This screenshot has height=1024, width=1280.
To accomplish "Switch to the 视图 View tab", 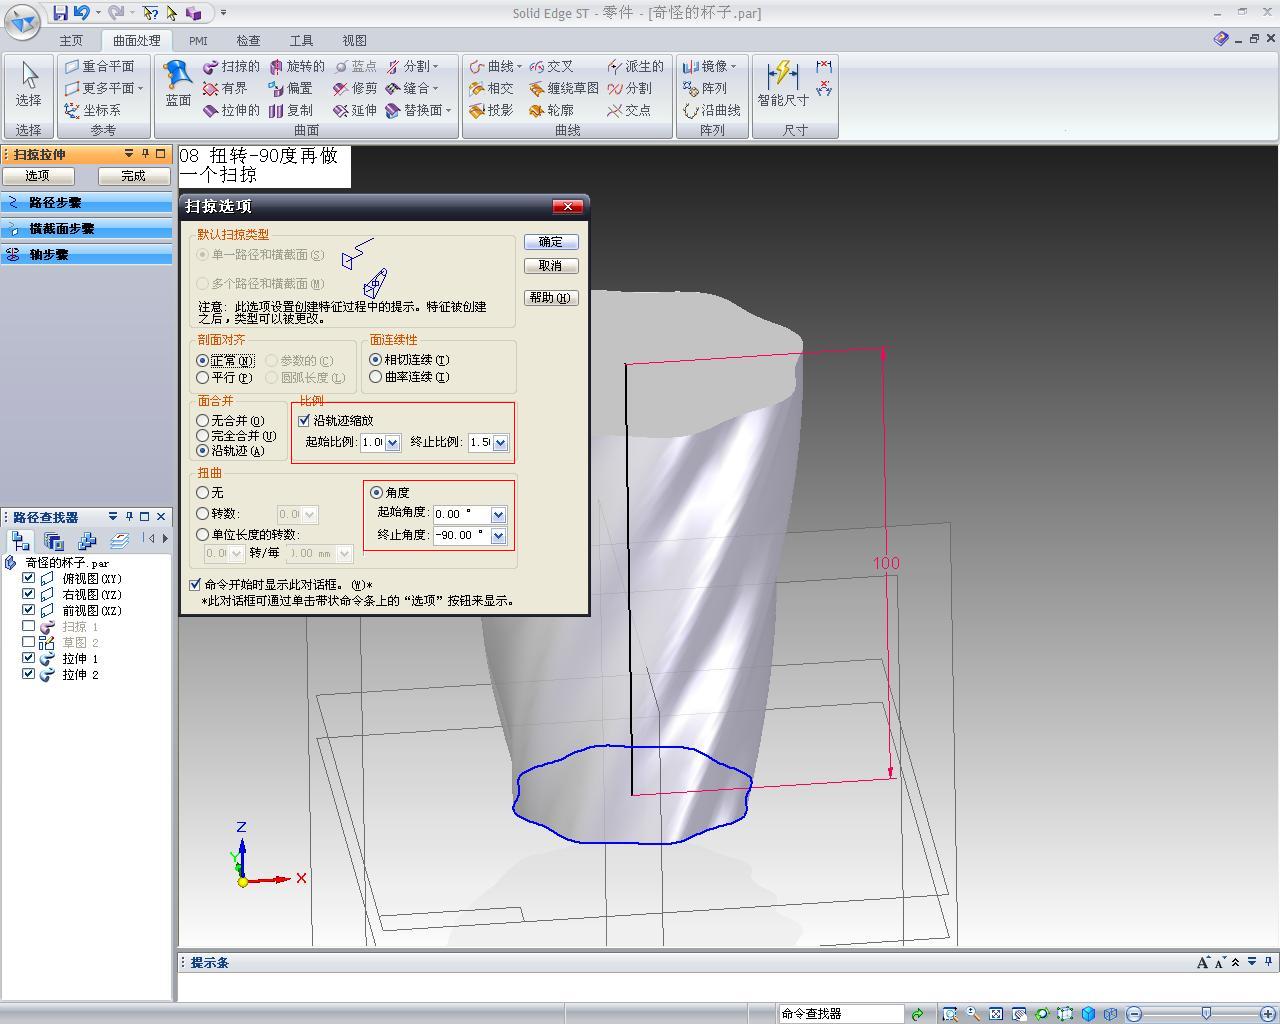I will (354, 41).
